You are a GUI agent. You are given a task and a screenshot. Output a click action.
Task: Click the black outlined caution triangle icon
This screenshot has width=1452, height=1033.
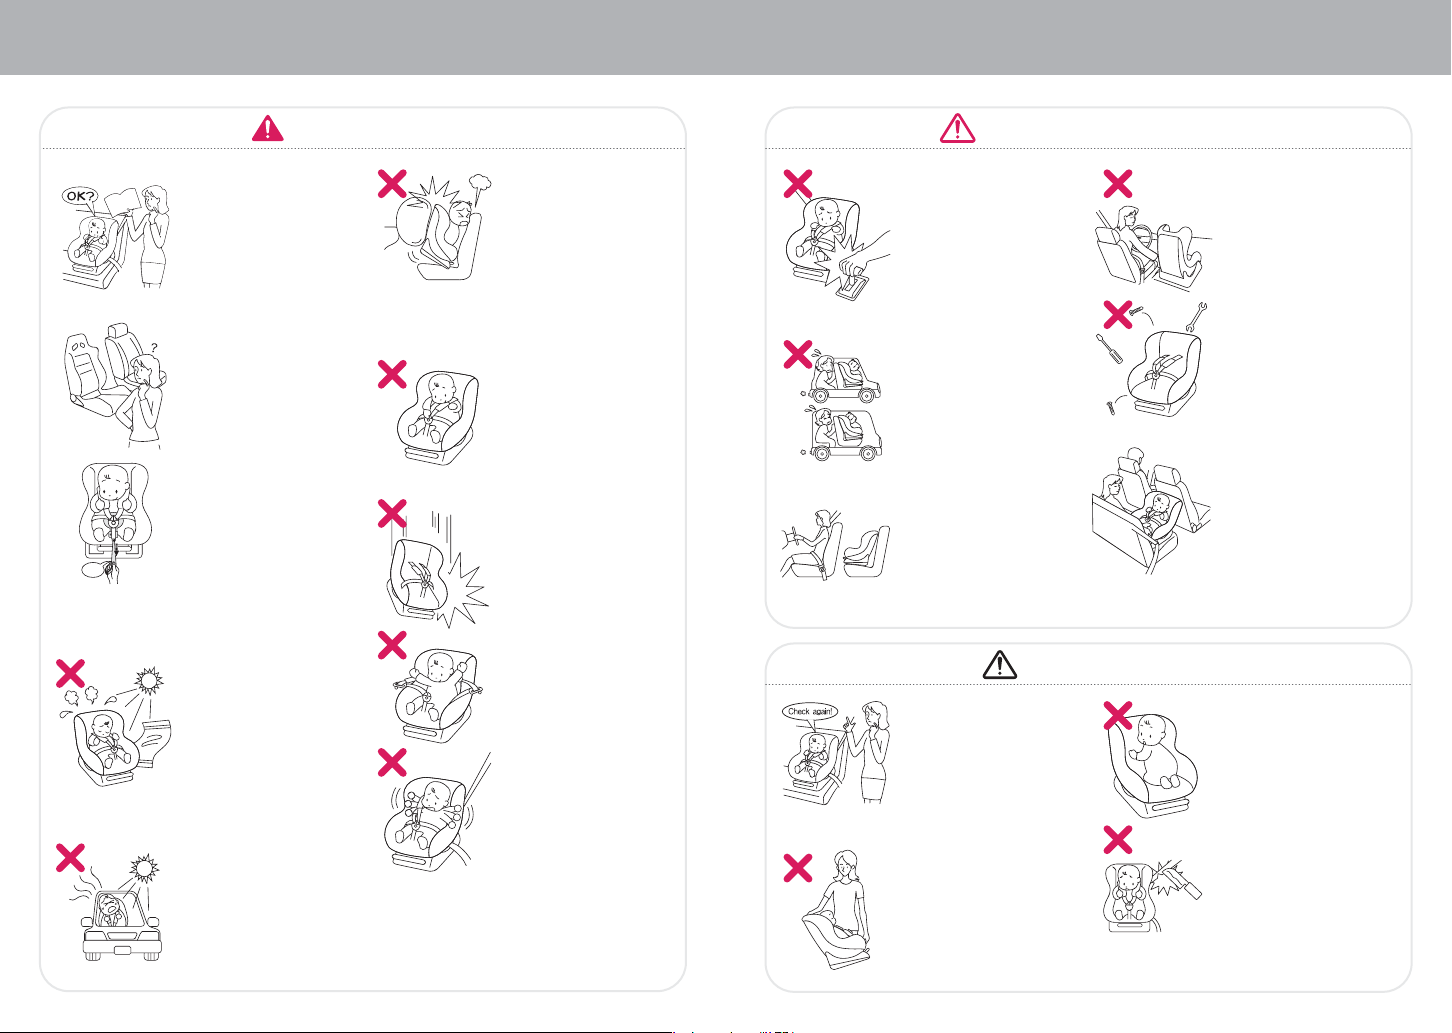pyautogui.click(x=999, y=664)
